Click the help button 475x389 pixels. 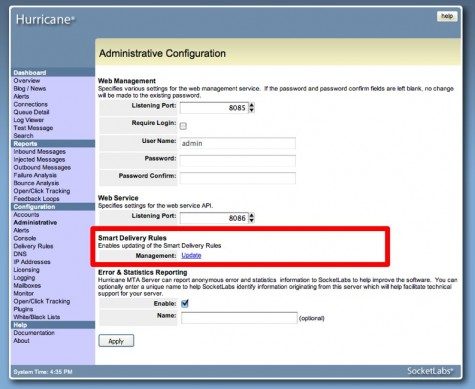tap(447, 16)
